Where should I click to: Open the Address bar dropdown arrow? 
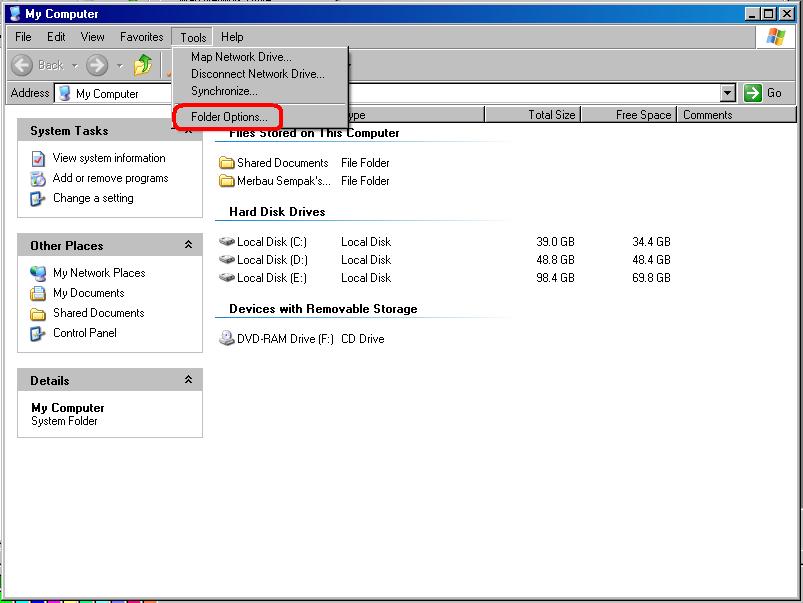pos(728,93)
